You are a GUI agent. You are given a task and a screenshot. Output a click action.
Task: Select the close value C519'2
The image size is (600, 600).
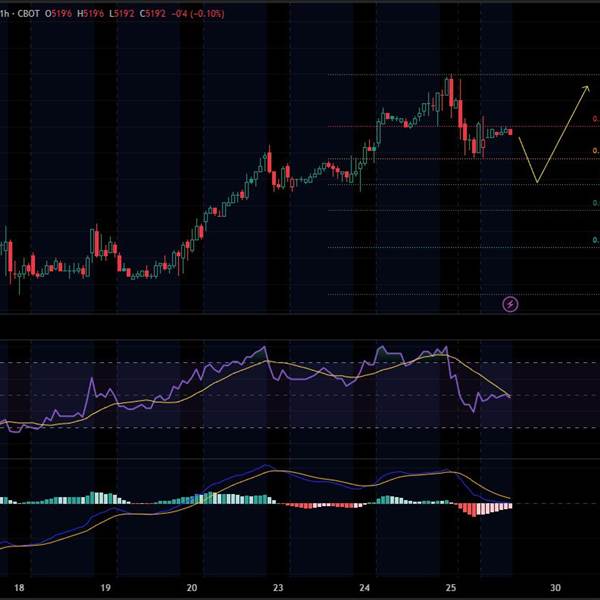coord(153,14)
